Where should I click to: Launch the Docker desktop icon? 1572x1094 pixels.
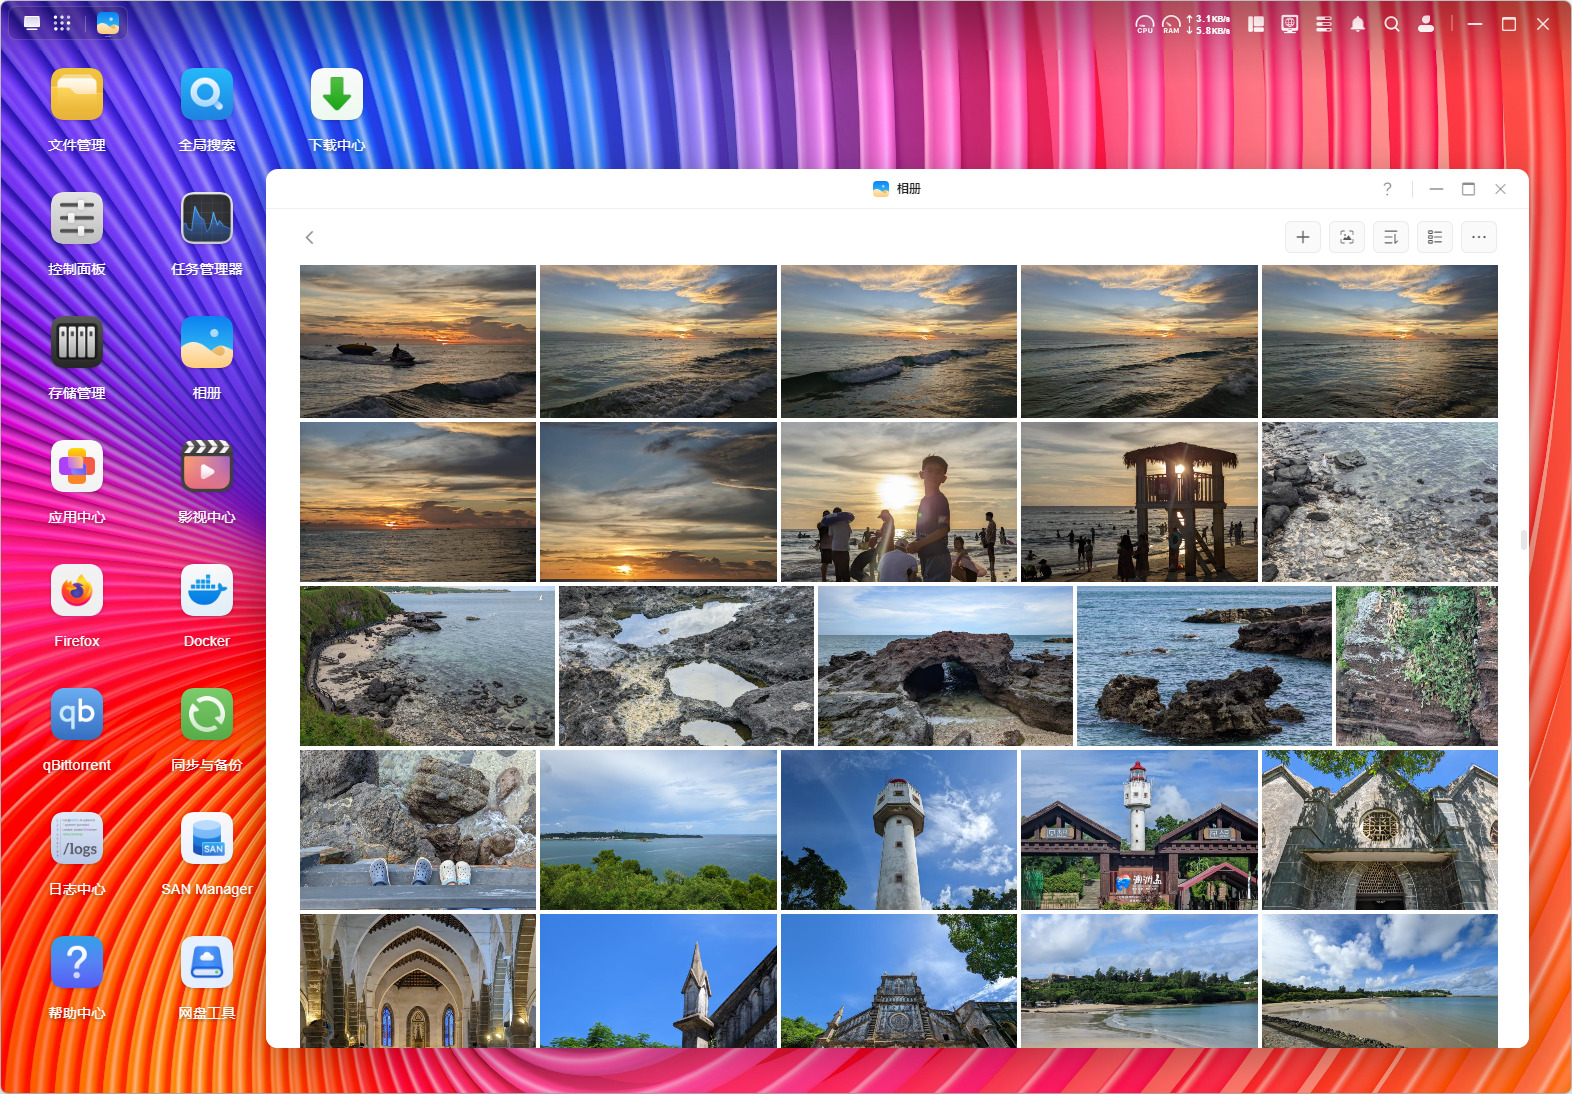[207, 591]
